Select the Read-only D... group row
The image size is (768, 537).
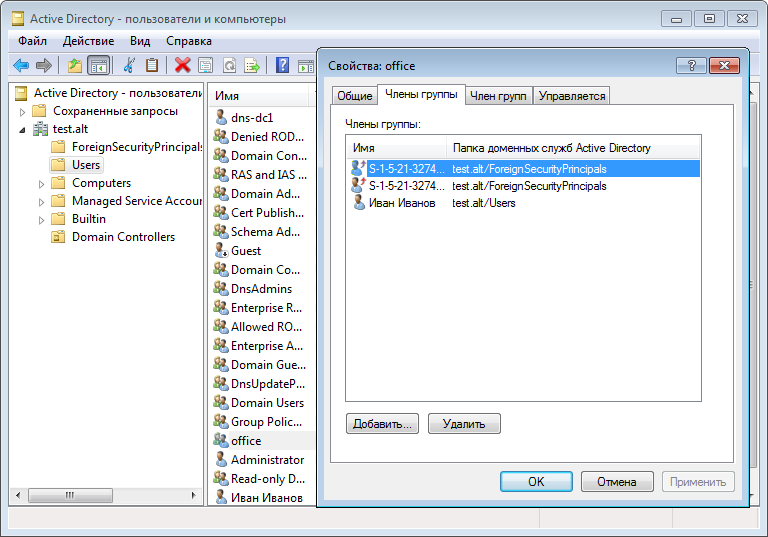coord(260,479)
